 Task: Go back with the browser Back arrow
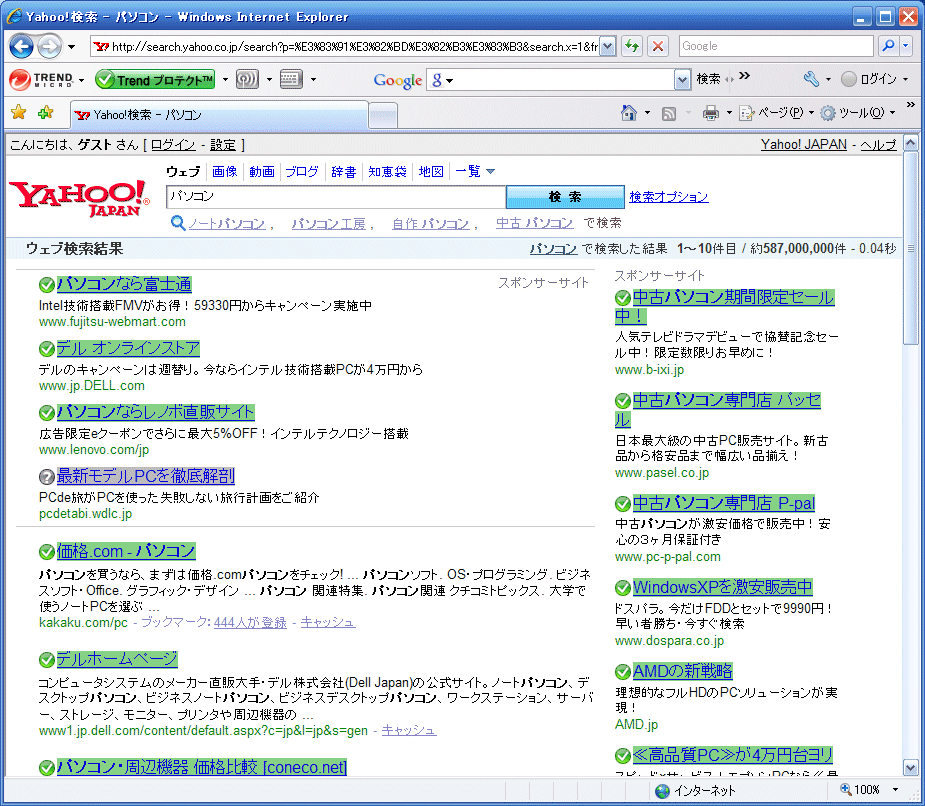tap(21, 46)
